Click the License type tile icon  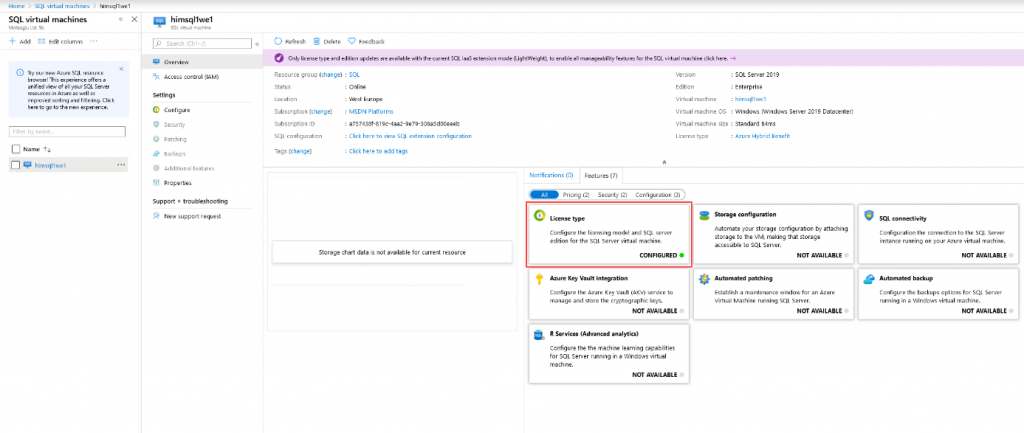(x=539, y=215)
